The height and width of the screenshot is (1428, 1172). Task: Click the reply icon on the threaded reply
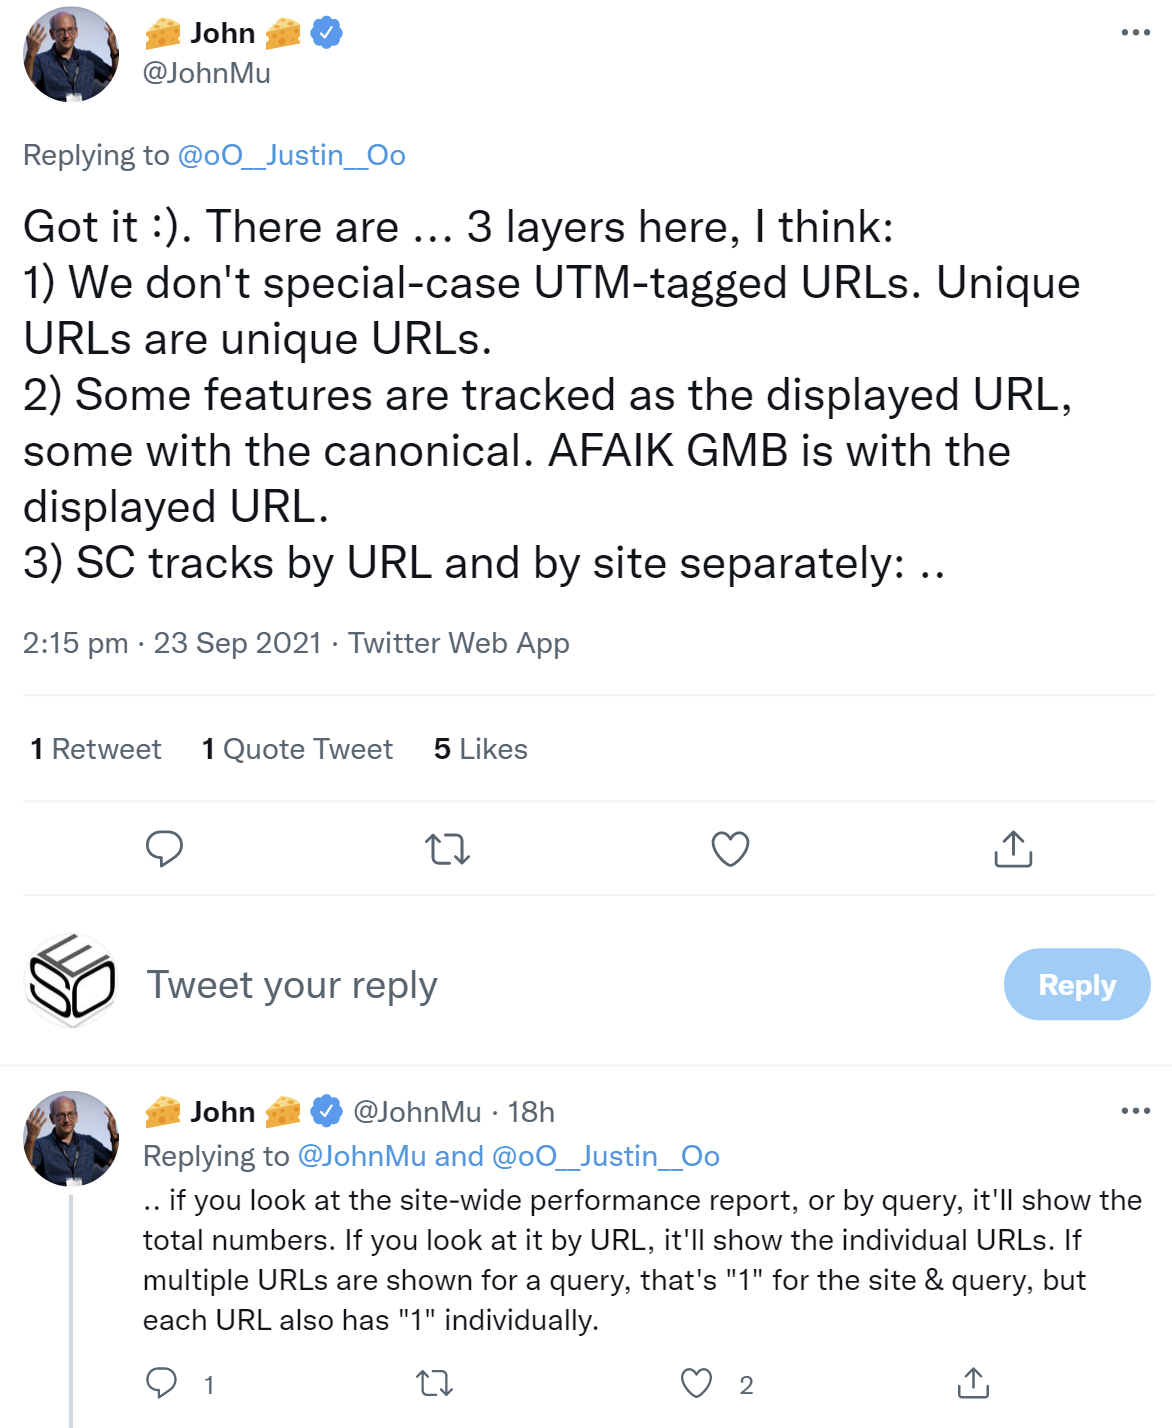coord(163,1384)
